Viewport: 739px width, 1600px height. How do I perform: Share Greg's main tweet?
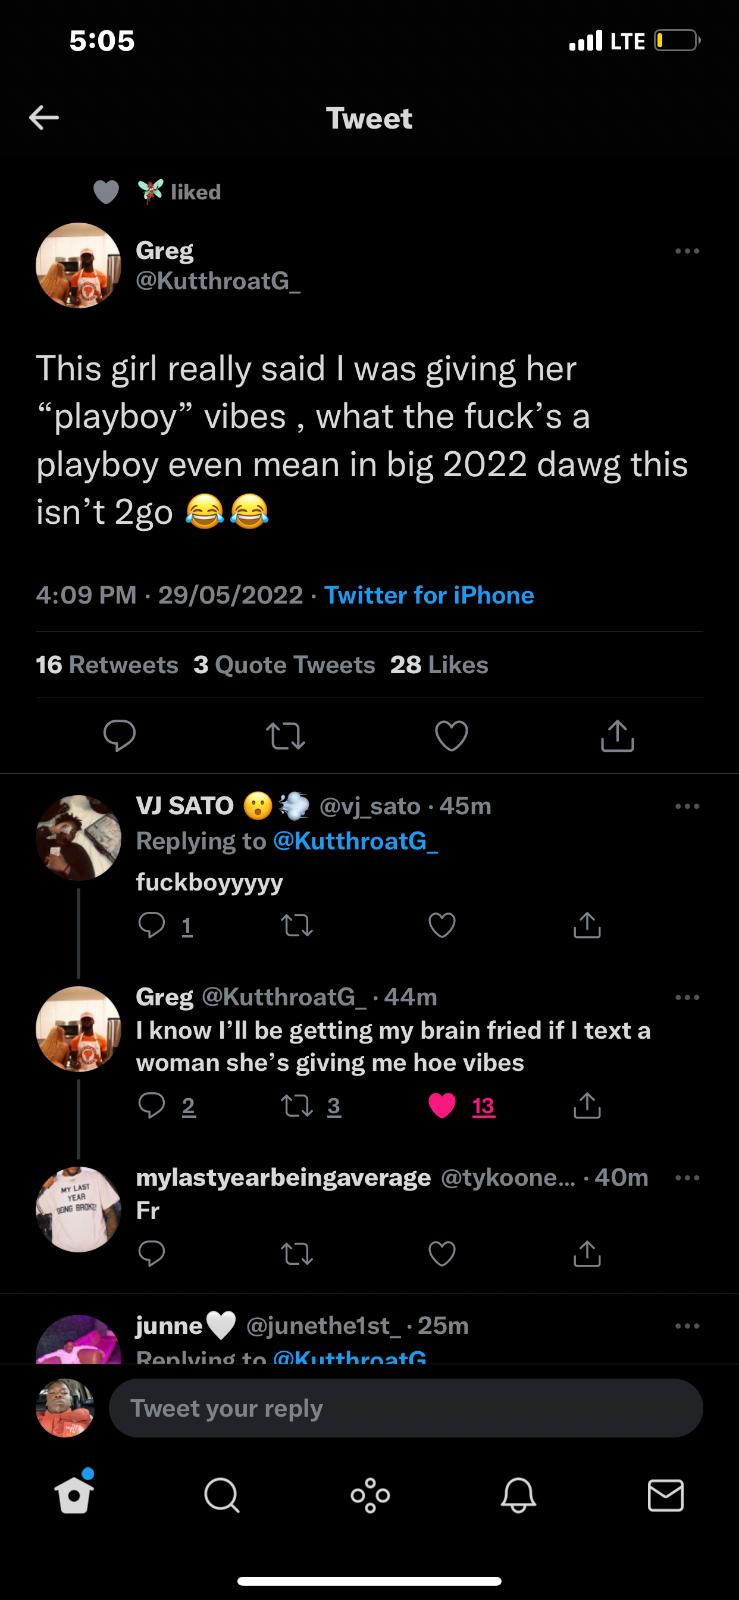tap(617, 737)
